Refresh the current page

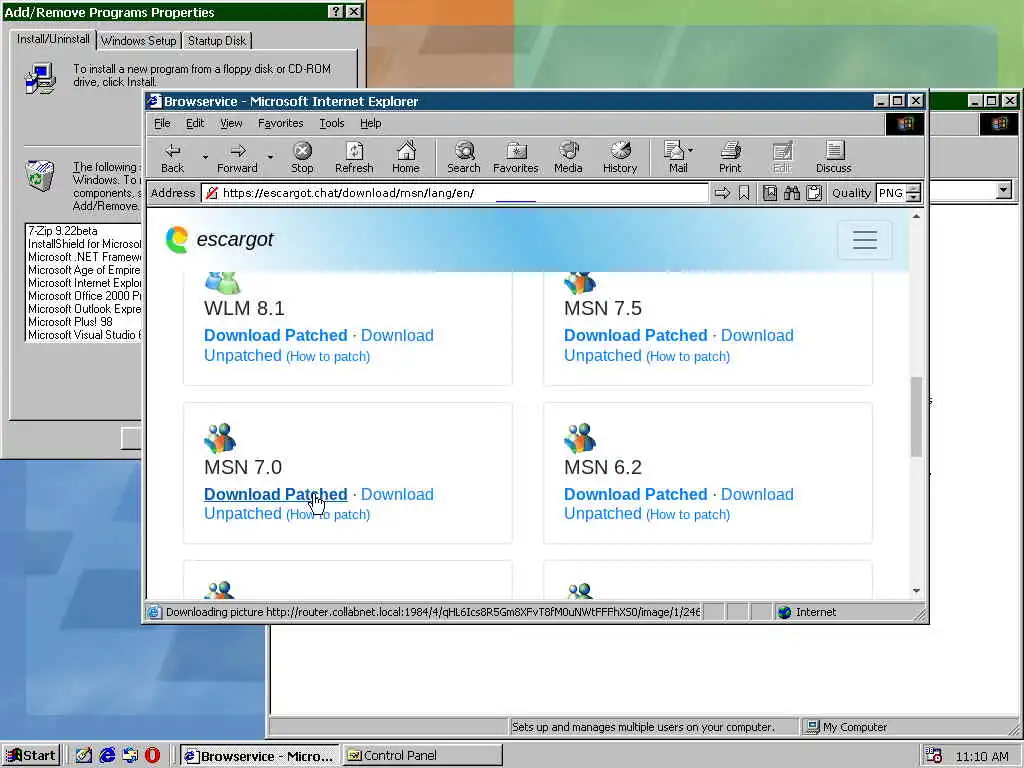pos(354,158)
